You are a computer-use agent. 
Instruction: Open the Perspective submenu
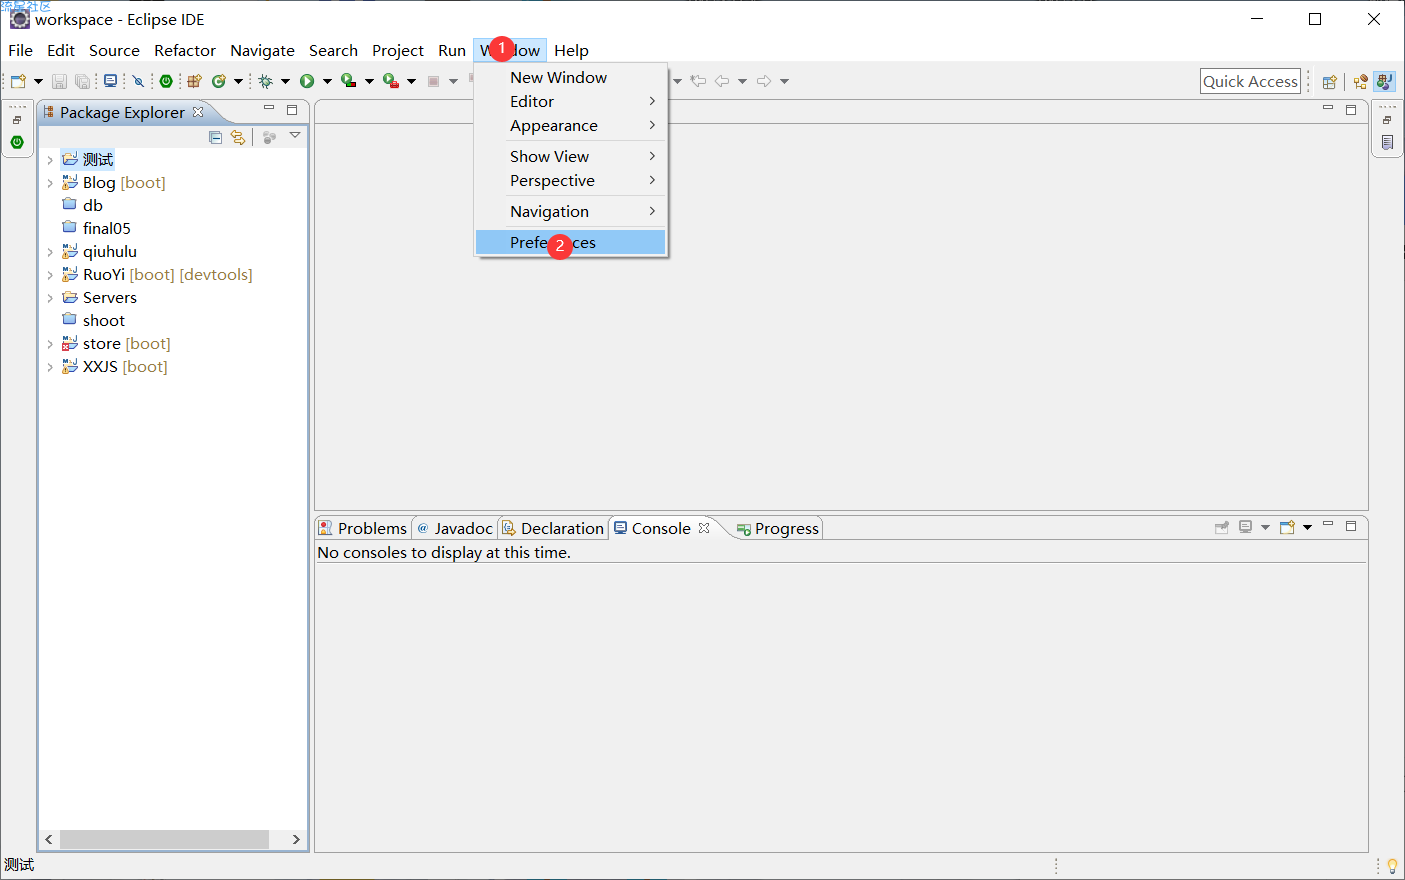570,180
